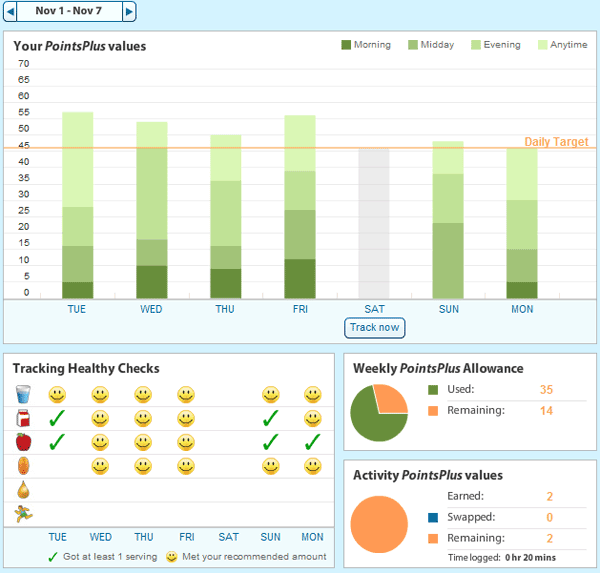Viewport: 600px width, 573px height.
Task: Click the Weekly PointsPlus Allowance heading
Action: tap(438, 368)
